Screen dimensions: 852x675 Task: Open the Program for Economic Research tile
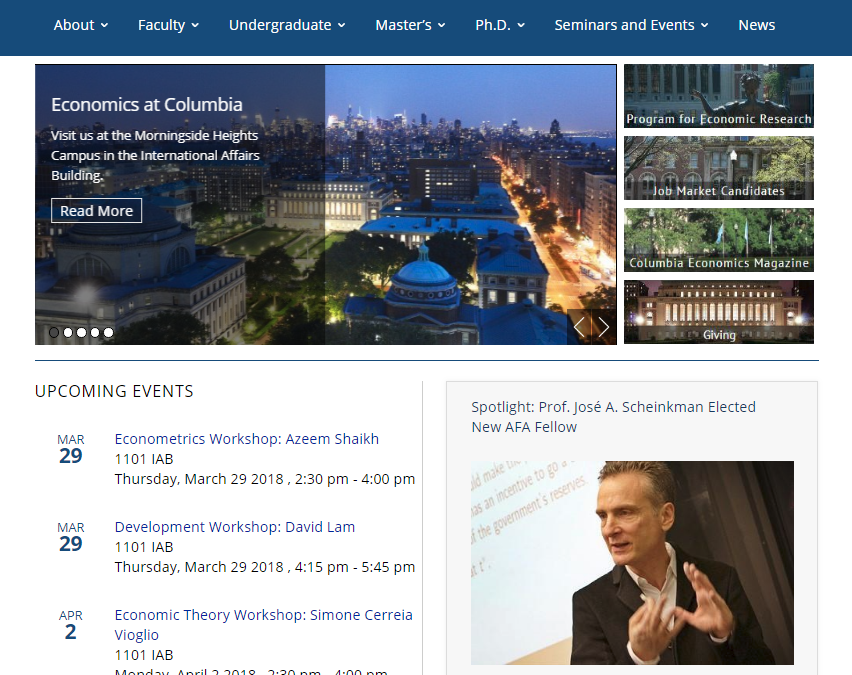click(x=718, y=96)
